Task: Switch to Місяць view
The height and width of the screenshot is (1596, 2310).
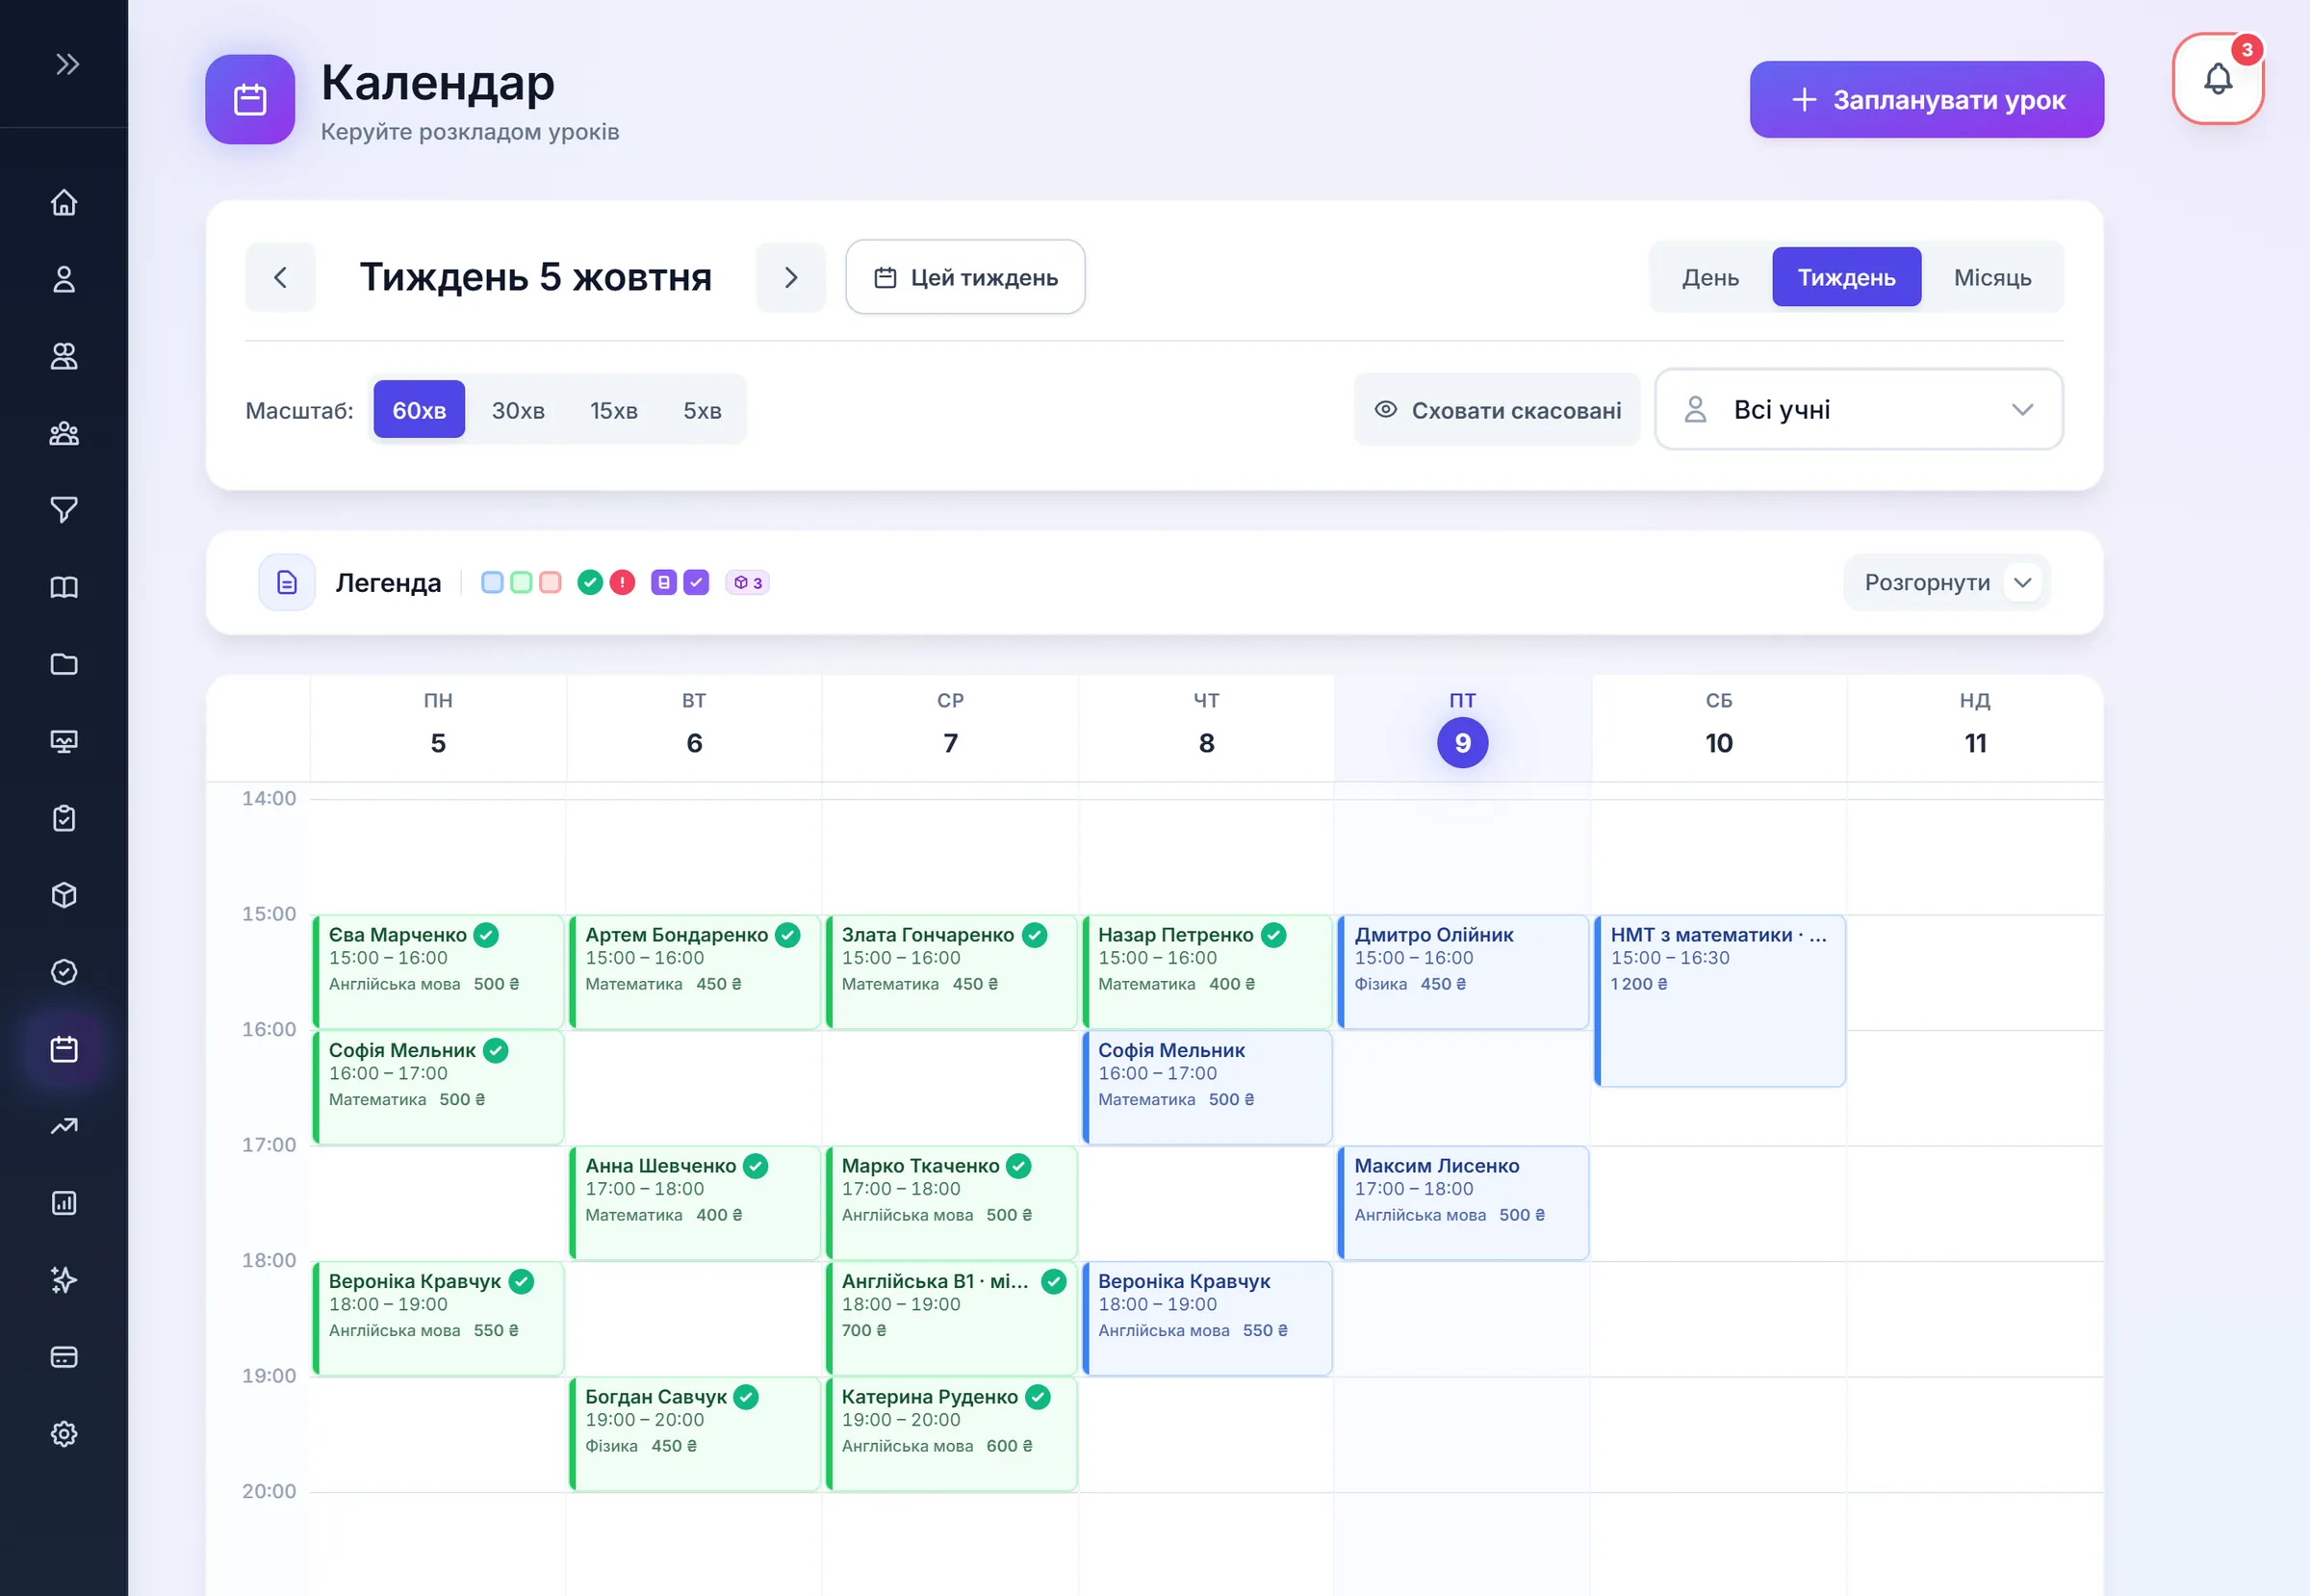Action: (1992, 277)
